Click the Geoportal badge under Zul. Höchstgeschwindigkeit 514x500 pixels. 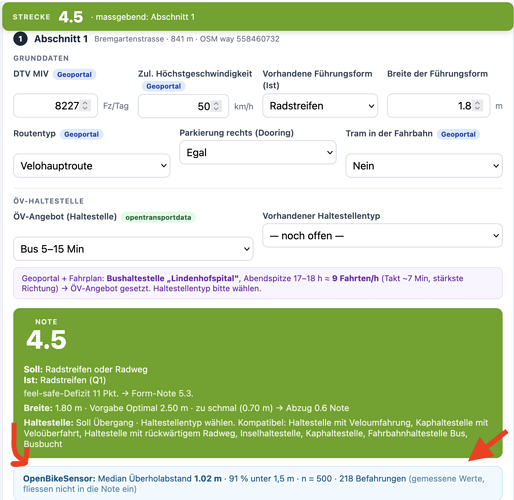tap(163, 86)
